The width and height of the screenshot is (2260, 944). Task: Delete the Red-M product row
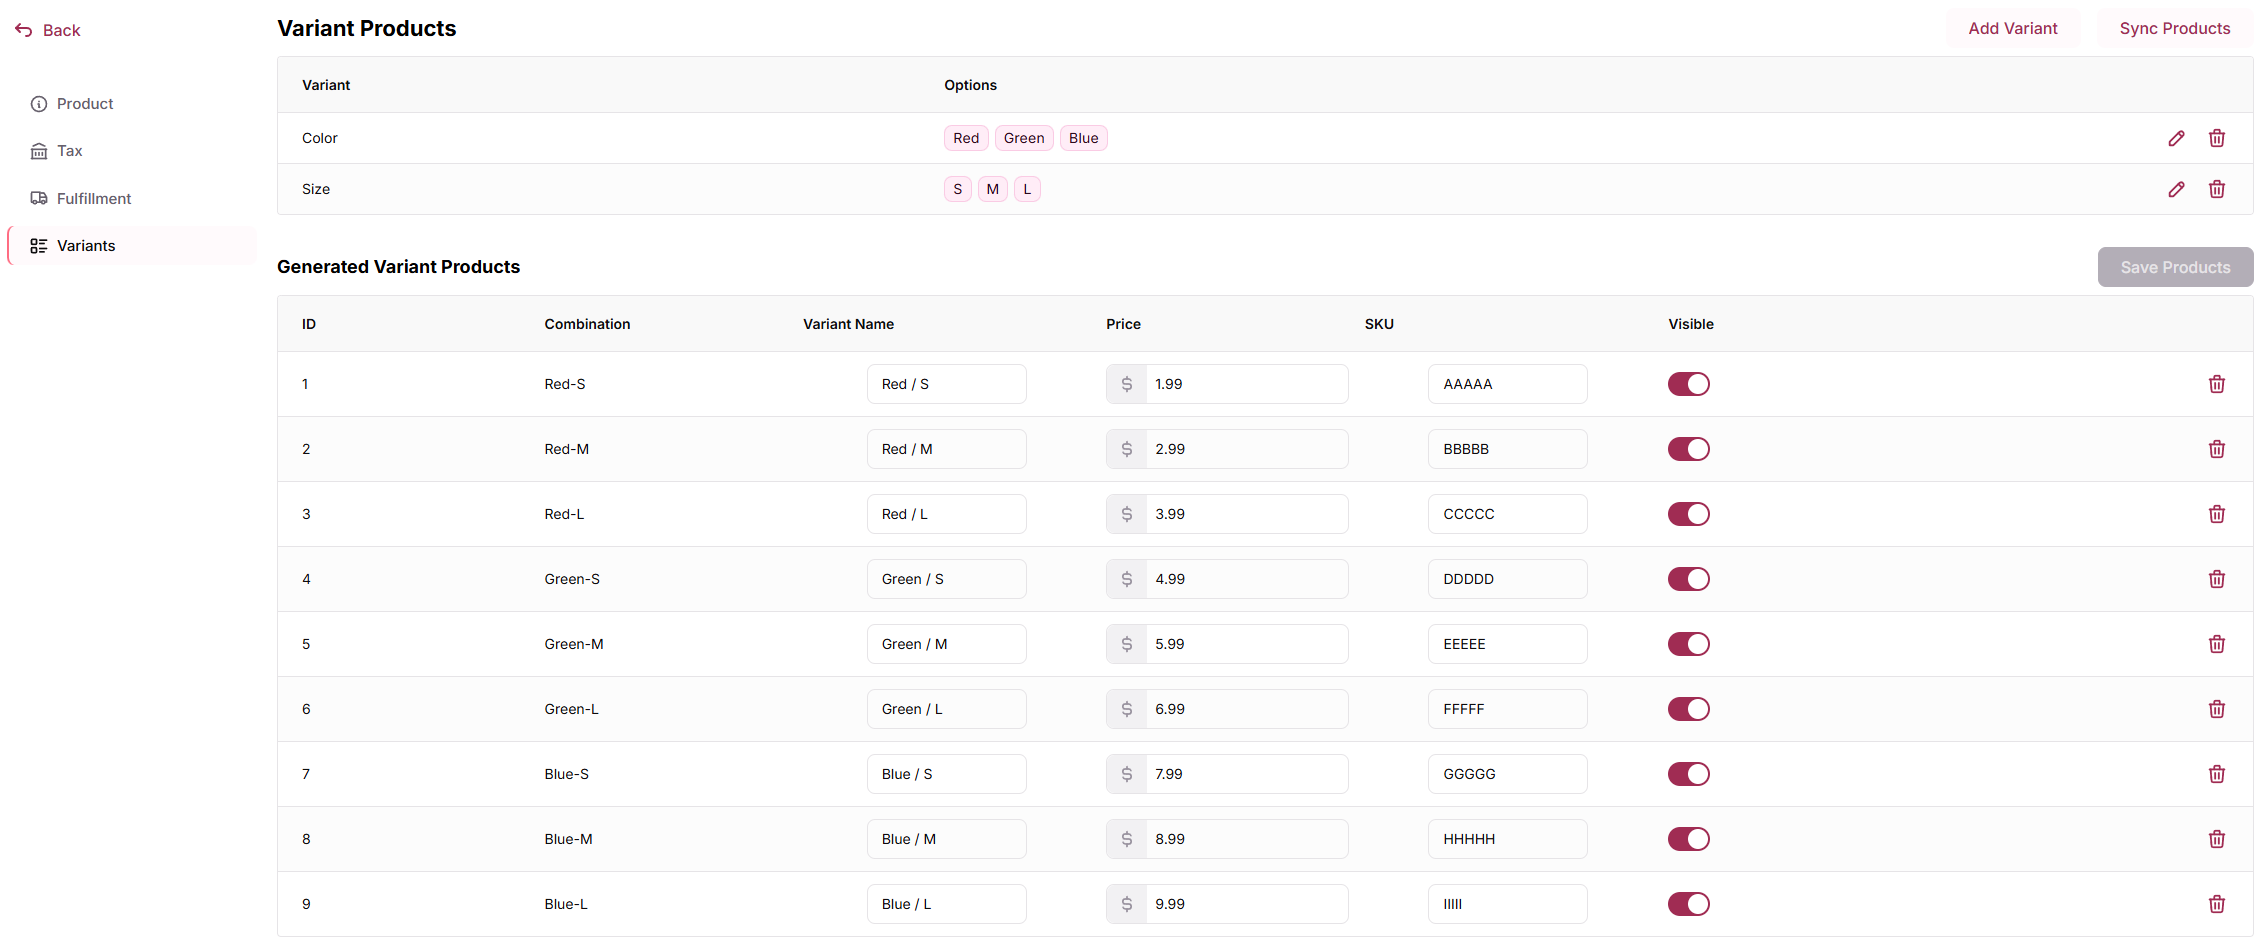coord(2216,449)
